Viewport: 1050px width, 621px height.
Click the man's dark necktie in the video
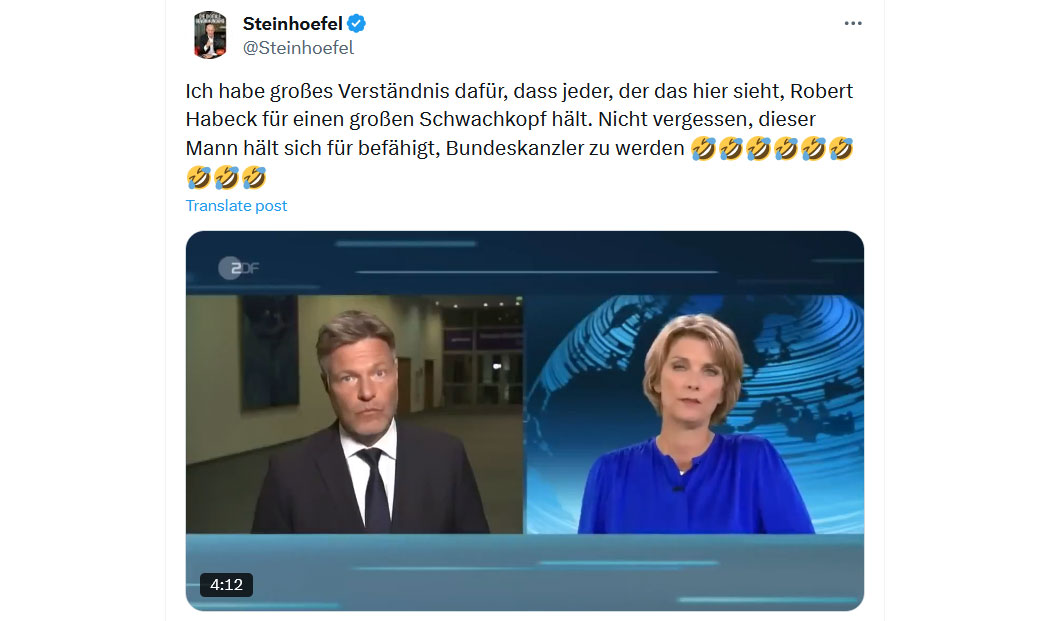point(374,490)
